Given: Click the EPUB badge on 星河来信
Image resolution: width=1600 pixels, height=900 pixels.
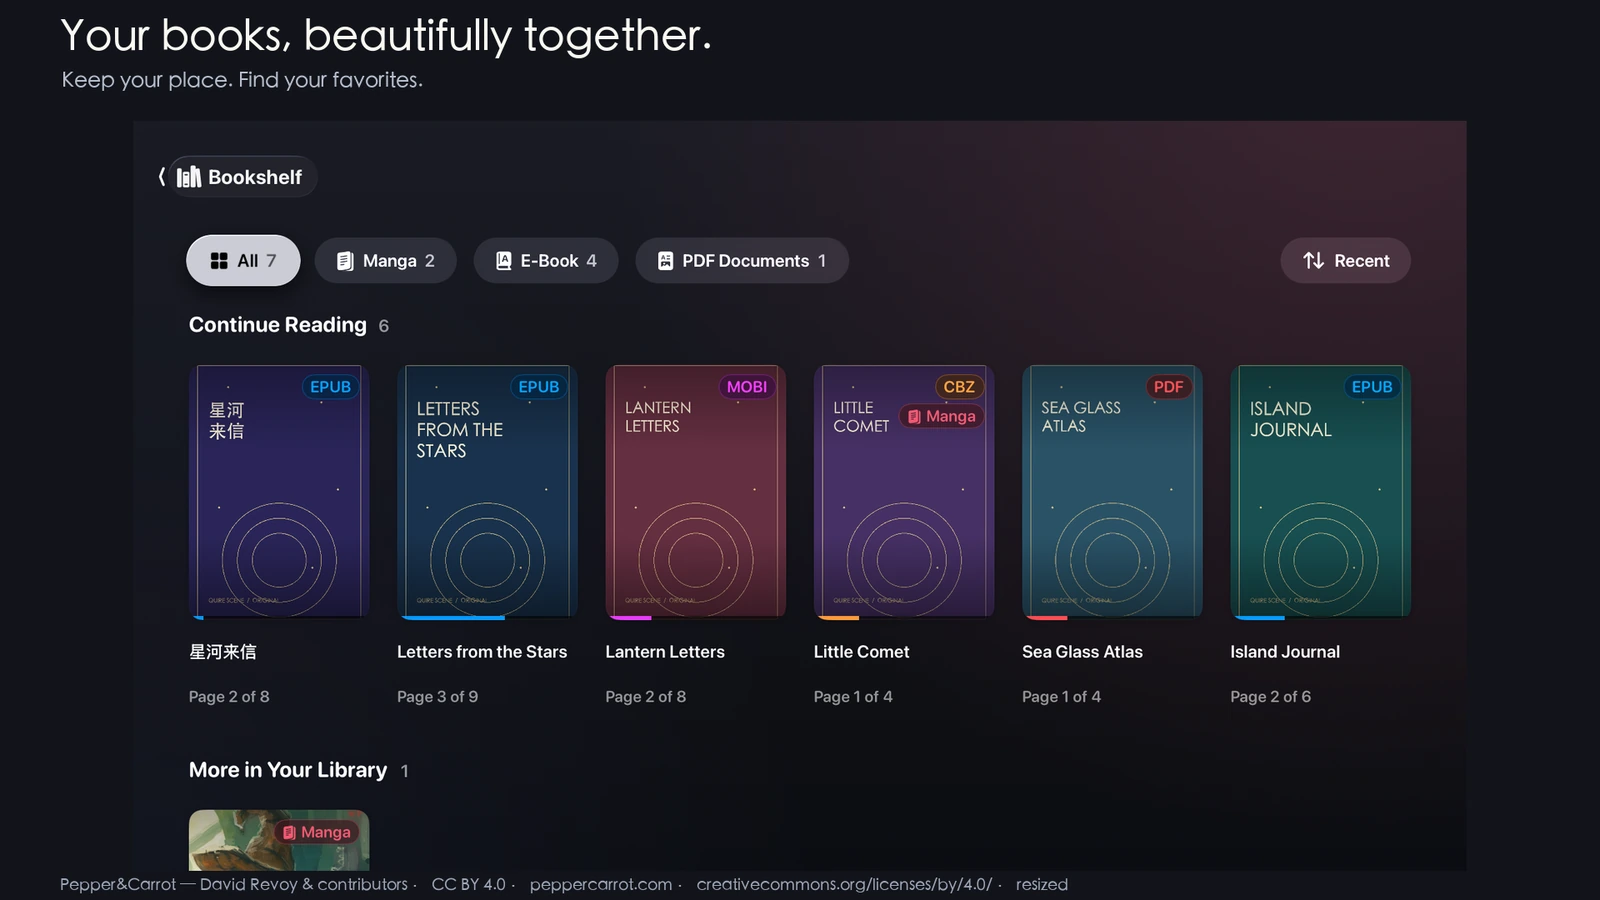Looking at the screenshot, I should (330, 387).
